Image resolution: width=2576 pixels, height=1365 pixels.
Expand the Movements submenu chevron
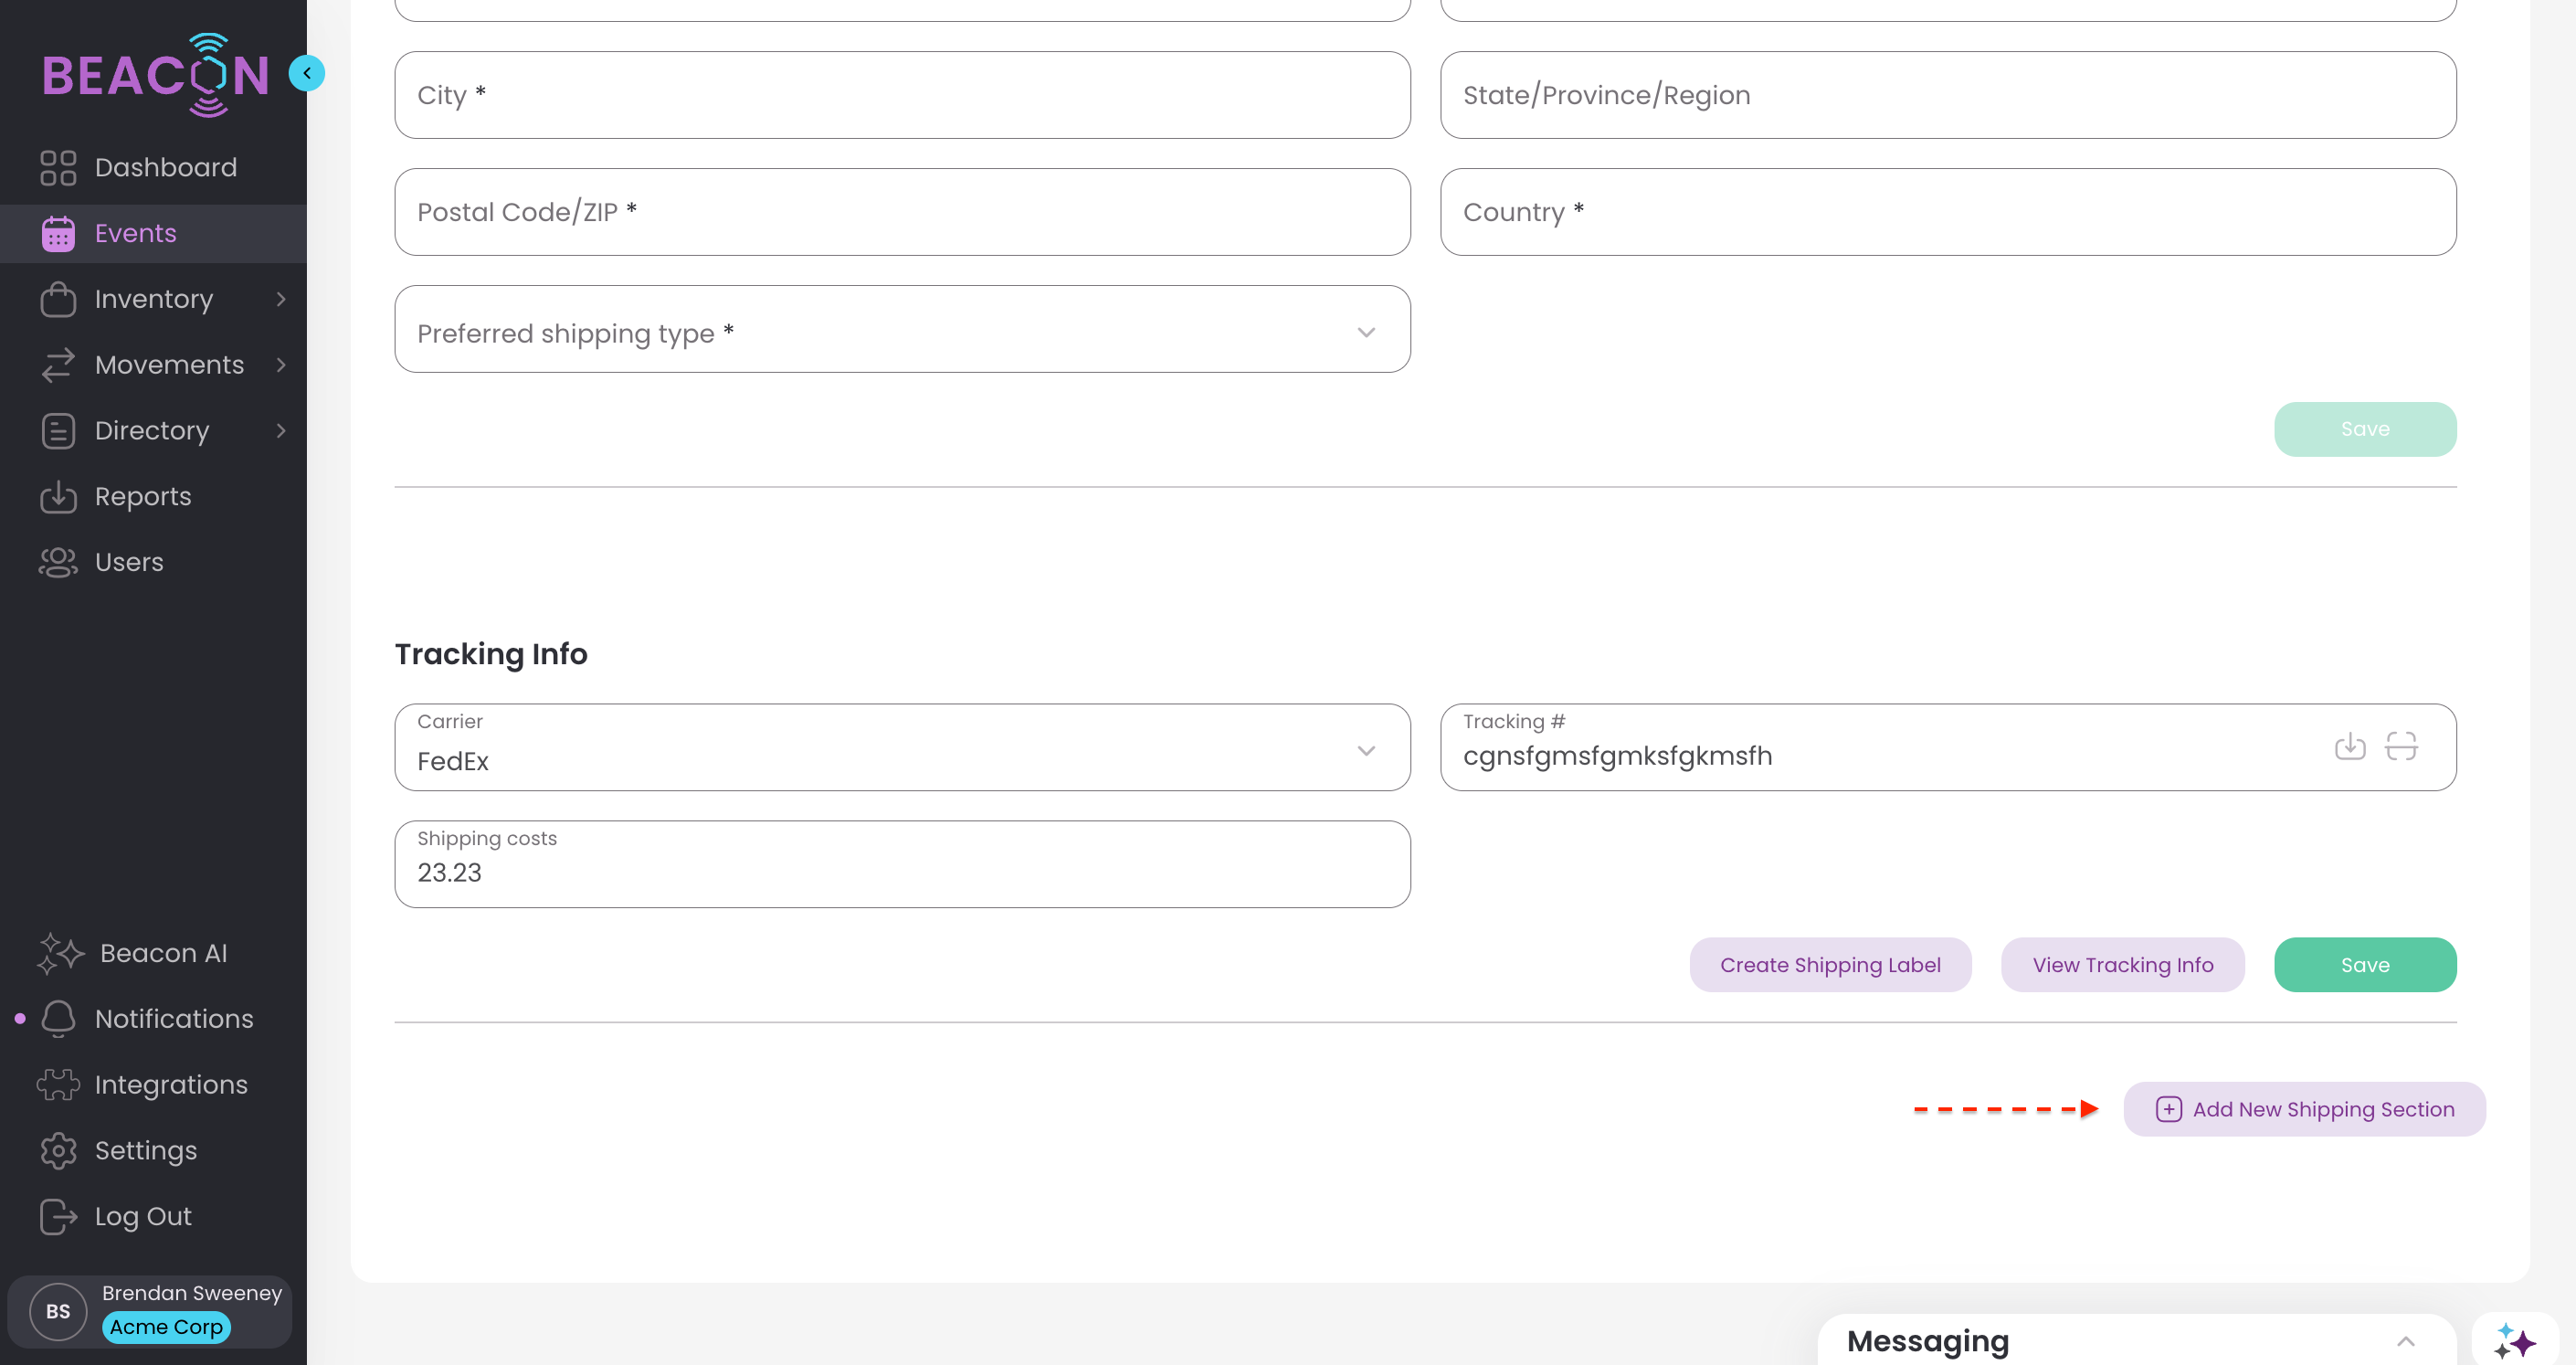281,365
